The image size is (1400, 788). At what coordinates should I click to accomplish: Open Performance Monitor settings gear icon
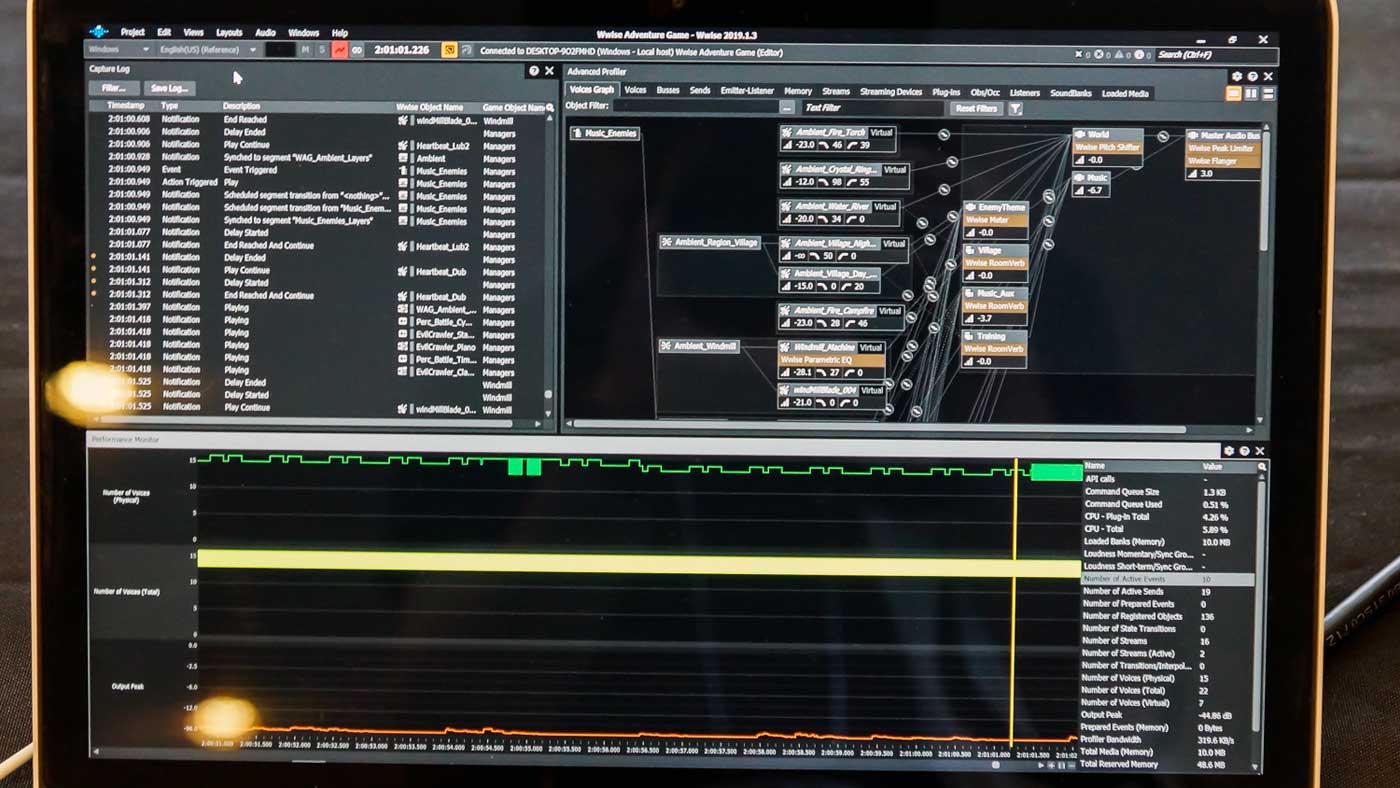[x=1229, y=451]
